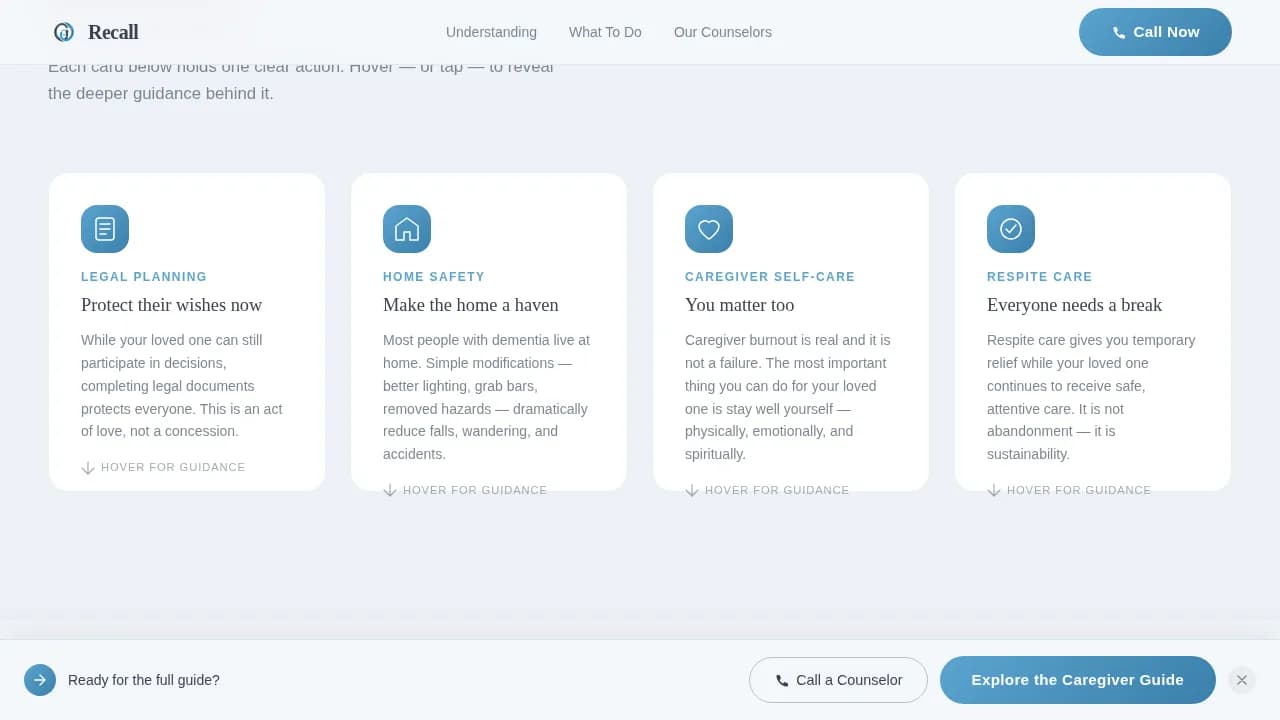
Task: Click the Call Now button
Action: click(x=1155, y=32)
